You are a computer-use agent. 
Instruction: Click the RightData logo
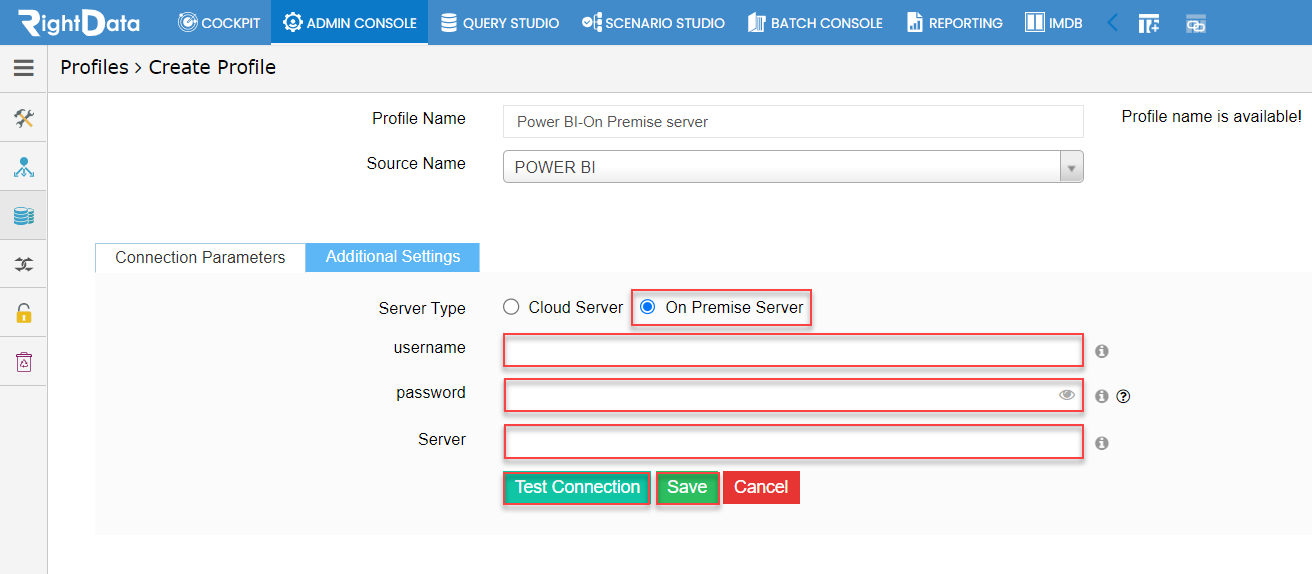click(x=79, y=22)
